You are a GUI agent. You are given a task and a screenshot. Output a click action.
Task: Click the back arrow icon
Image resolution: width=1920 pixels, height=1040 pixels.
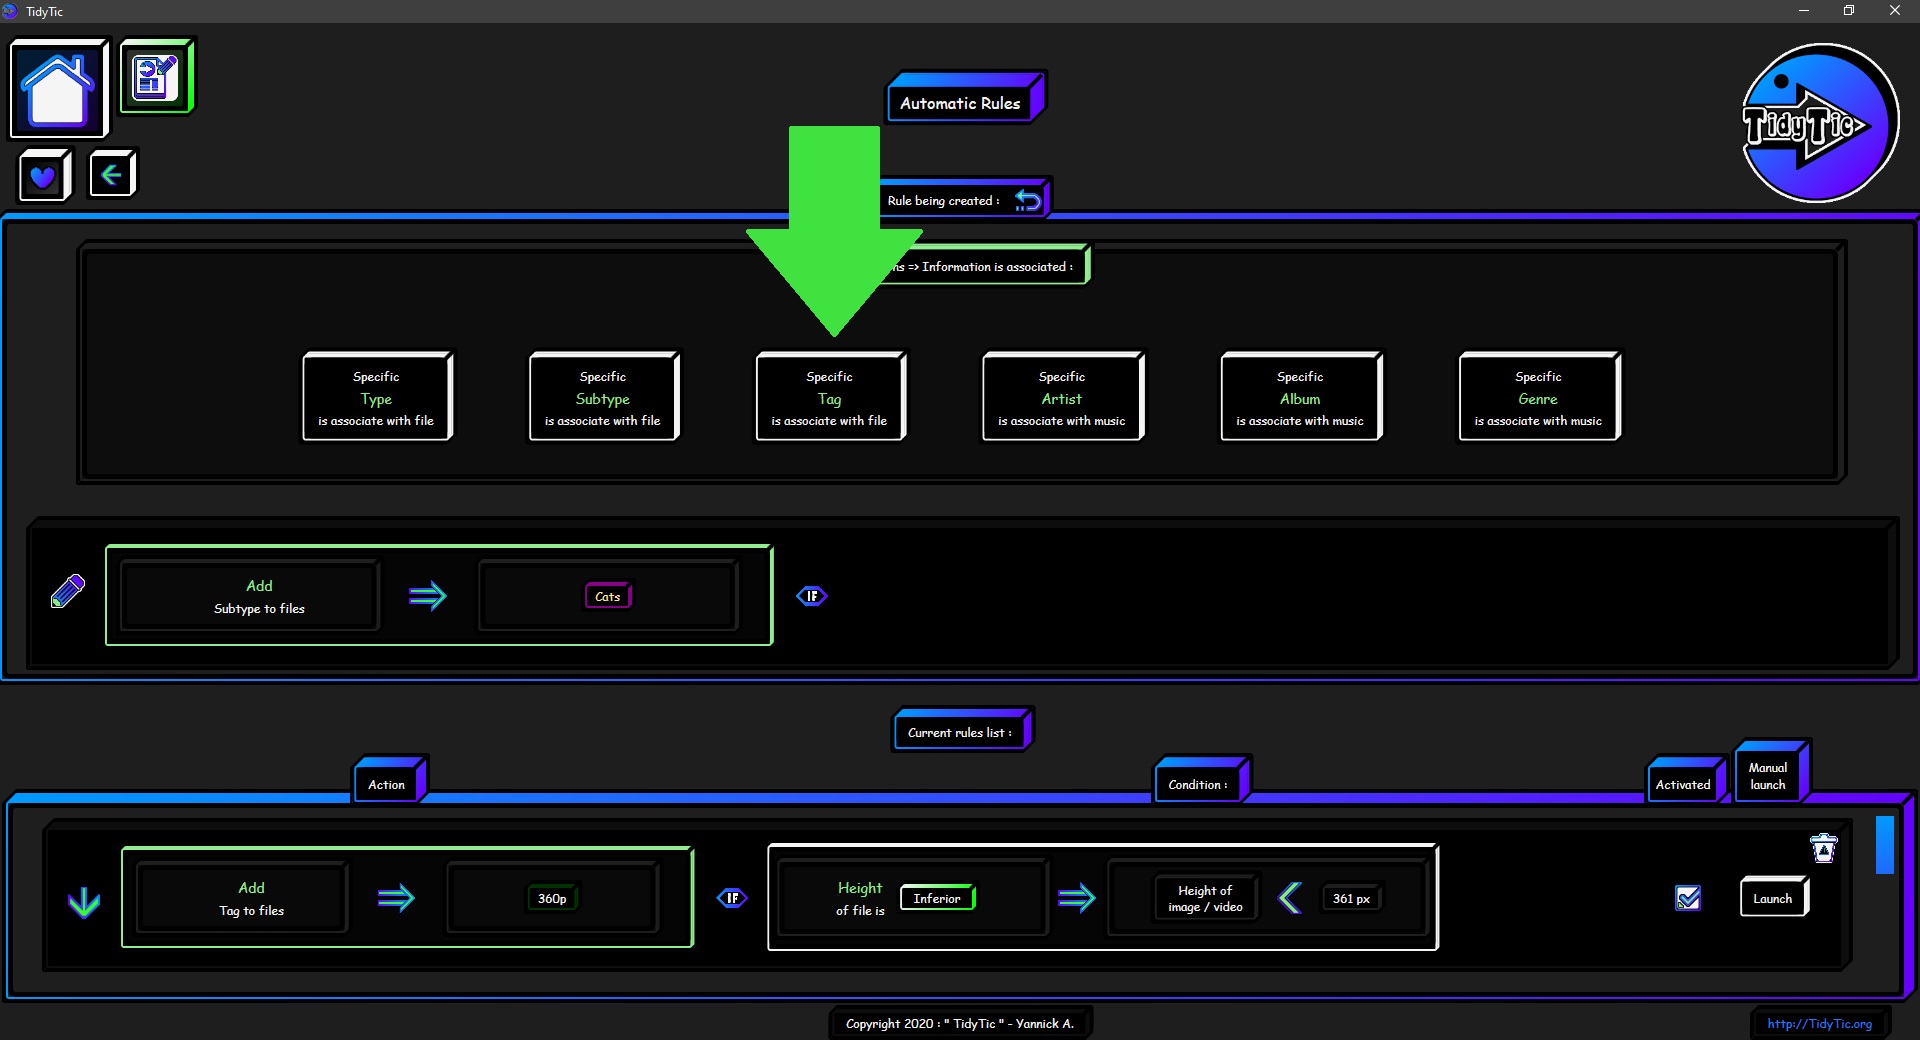[111, 175]
